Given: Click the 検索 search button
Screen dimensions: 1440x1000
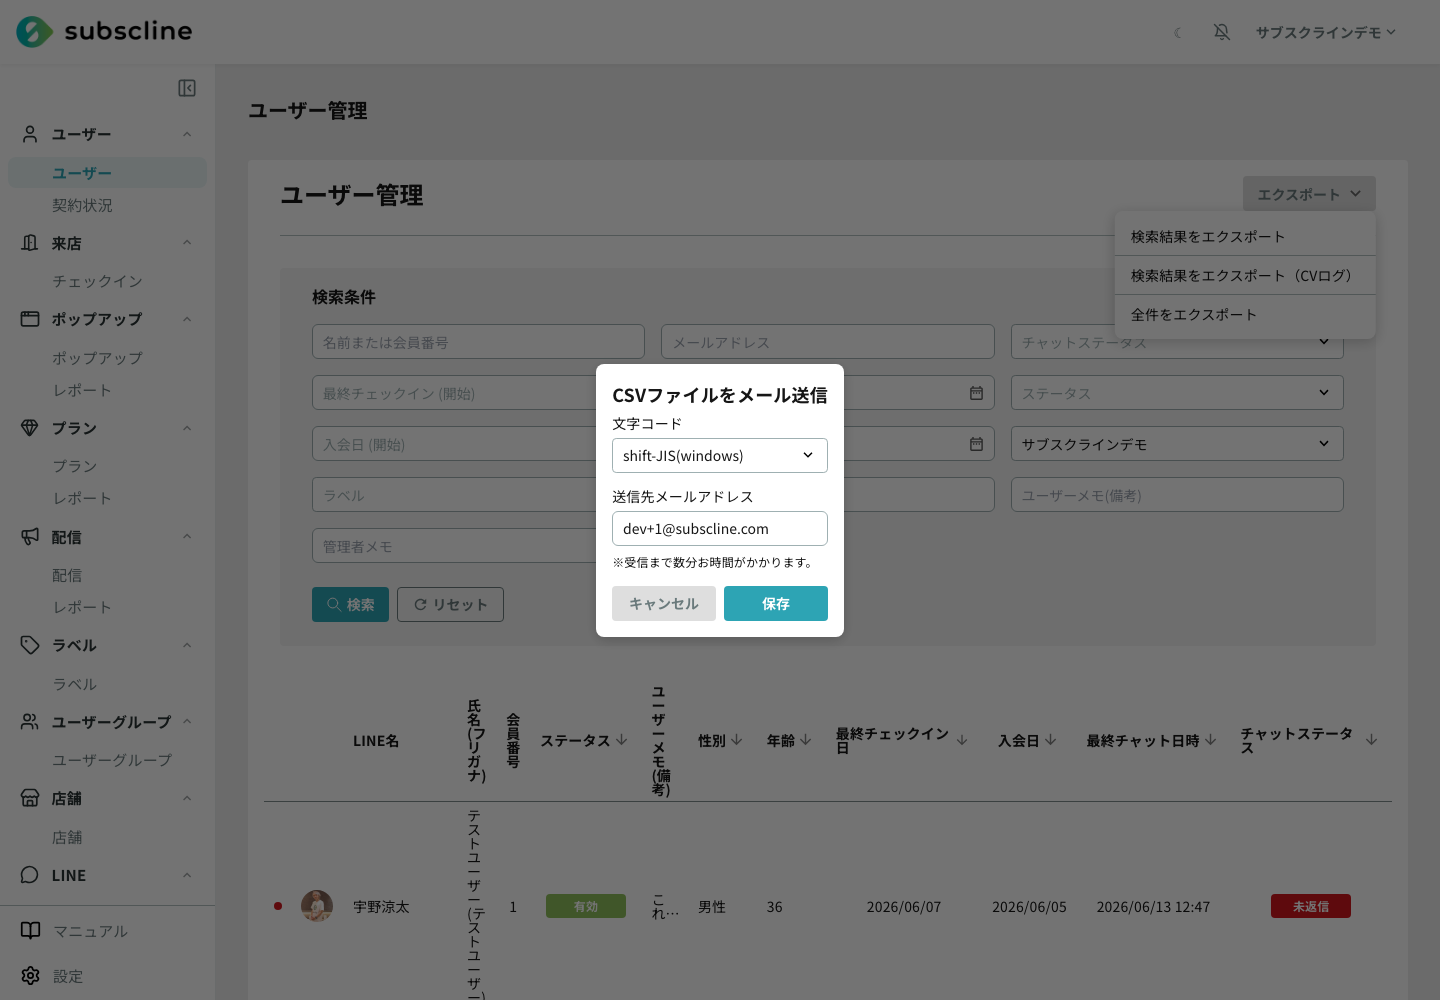Looking at the screenshot, I should point(350,604).
